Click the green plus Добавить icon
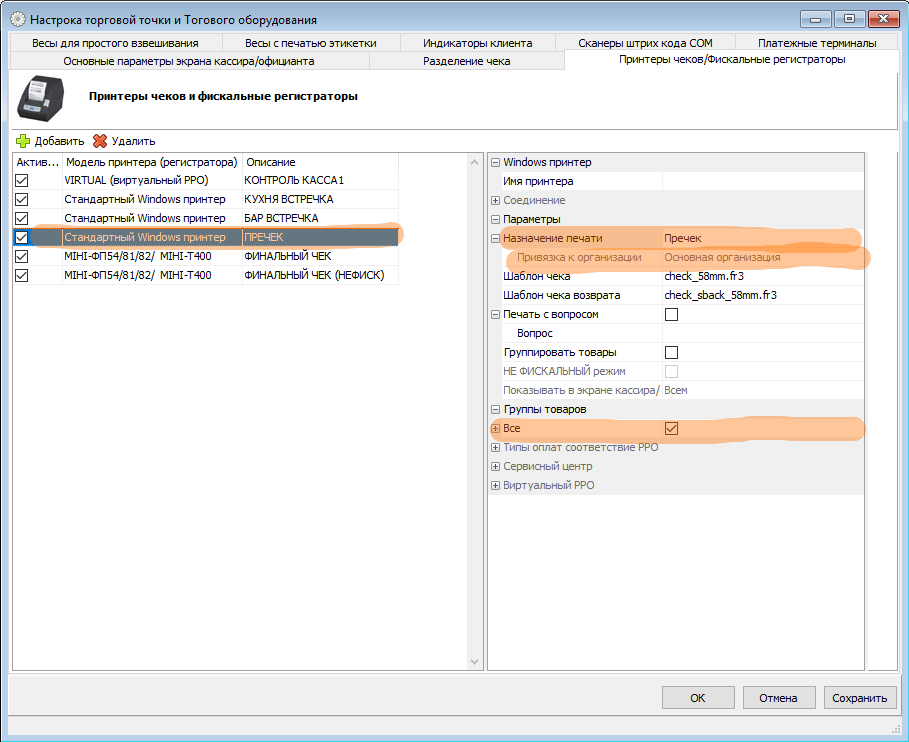Viewport: 909px width, 742px height. coord(23,141)
